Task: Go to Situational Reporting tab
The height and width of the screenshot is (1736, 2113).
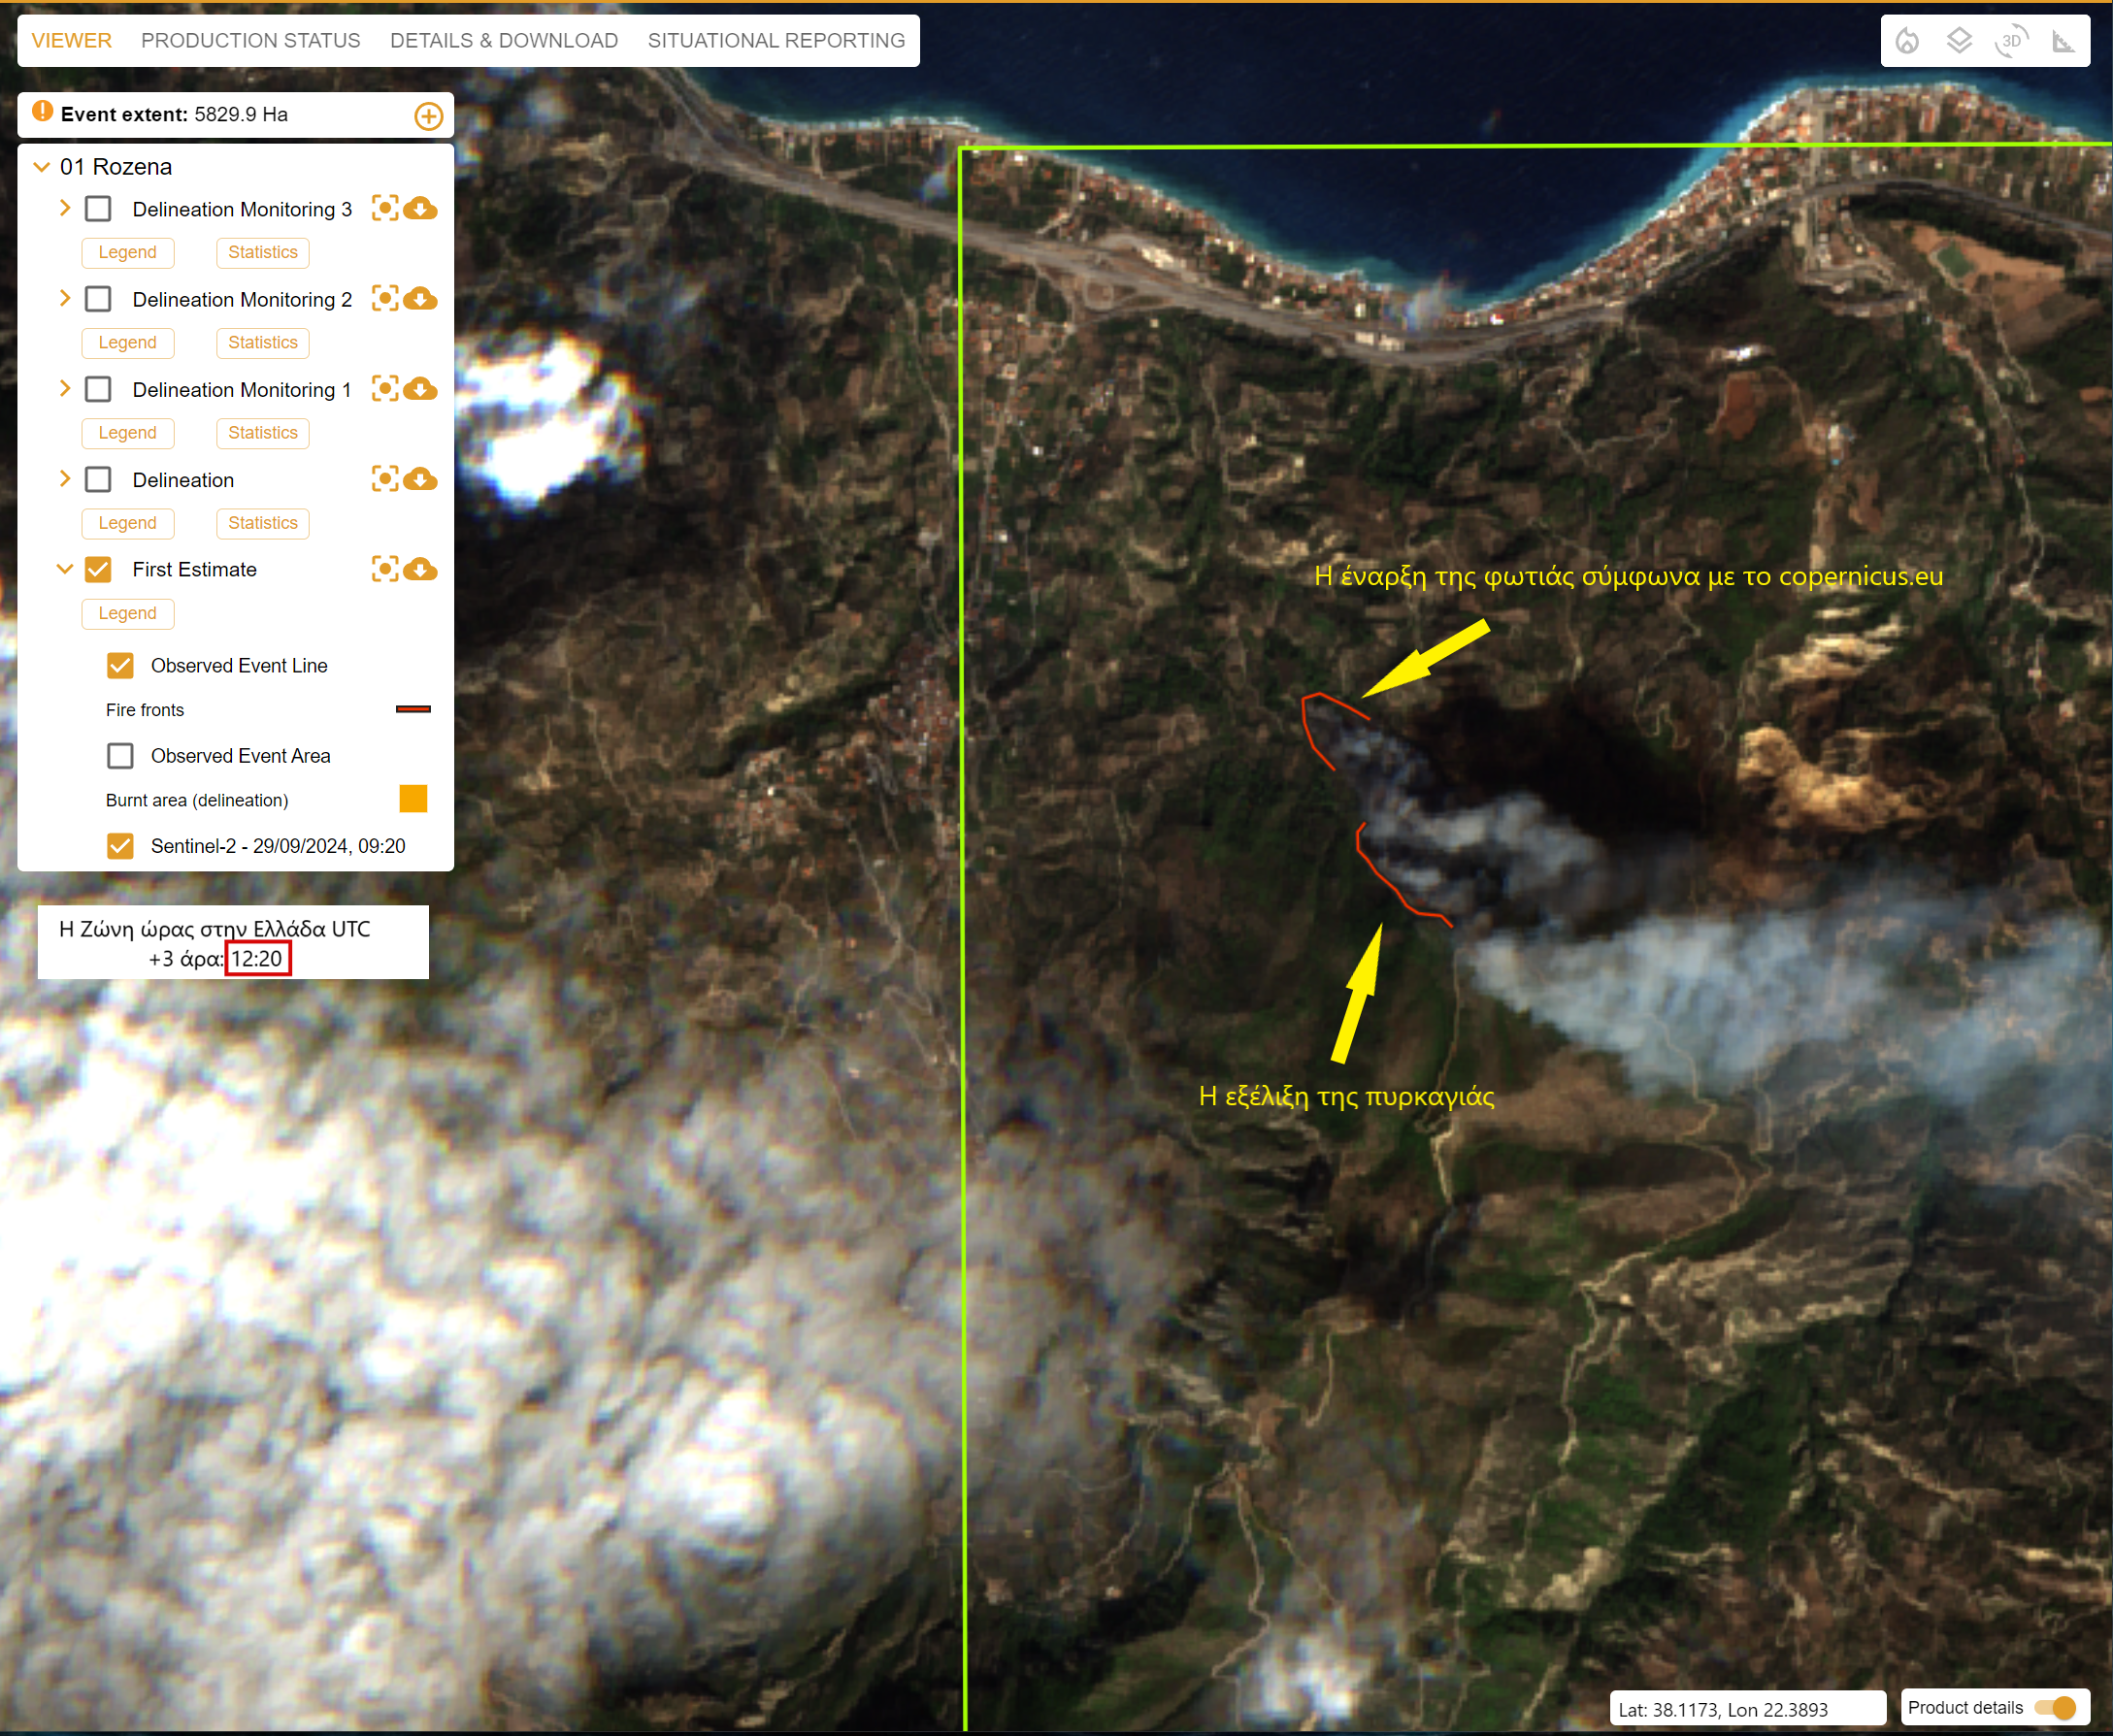Action: [776, 41]
